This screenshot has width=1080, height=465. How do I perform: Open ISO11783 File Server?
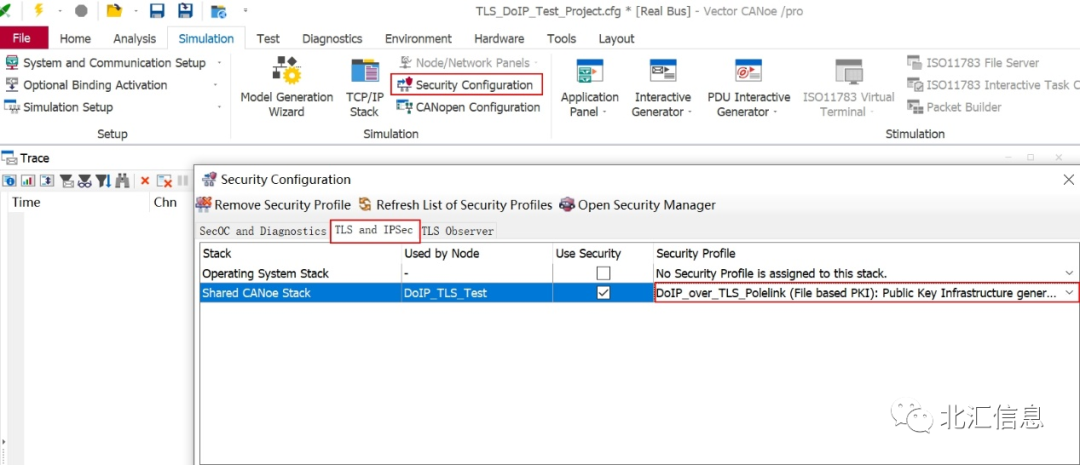973,63
